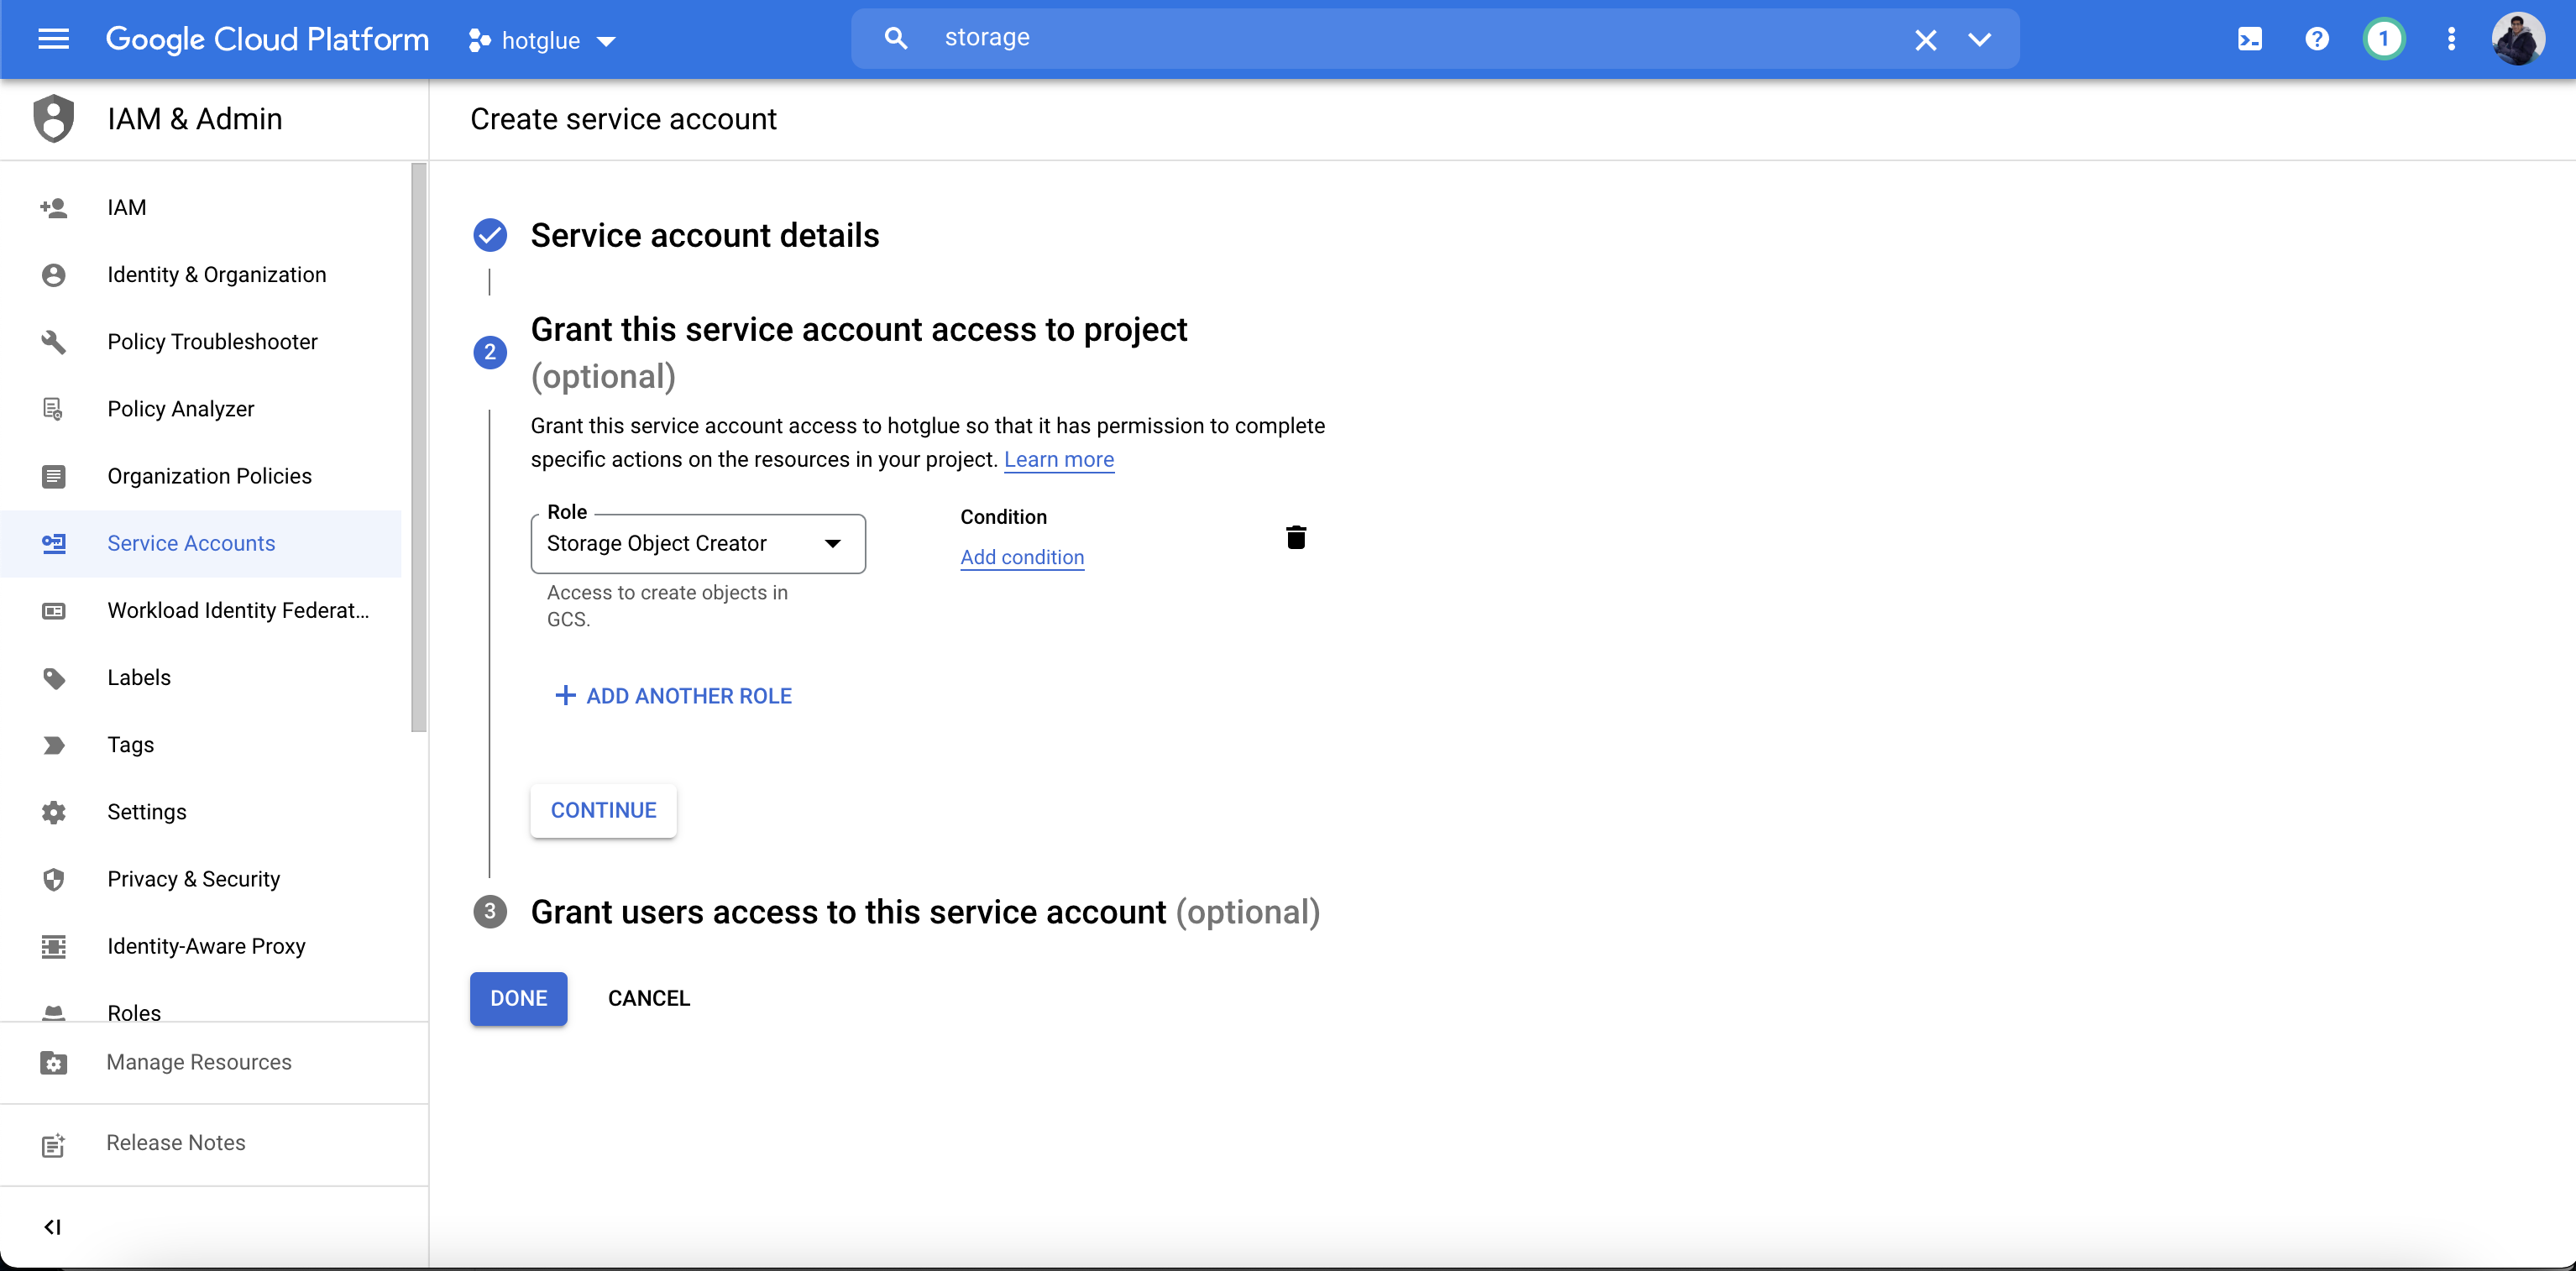
Task: Open Policy Troubleshooter menu item
Action: pyautogui.click(x=212, y=342)
